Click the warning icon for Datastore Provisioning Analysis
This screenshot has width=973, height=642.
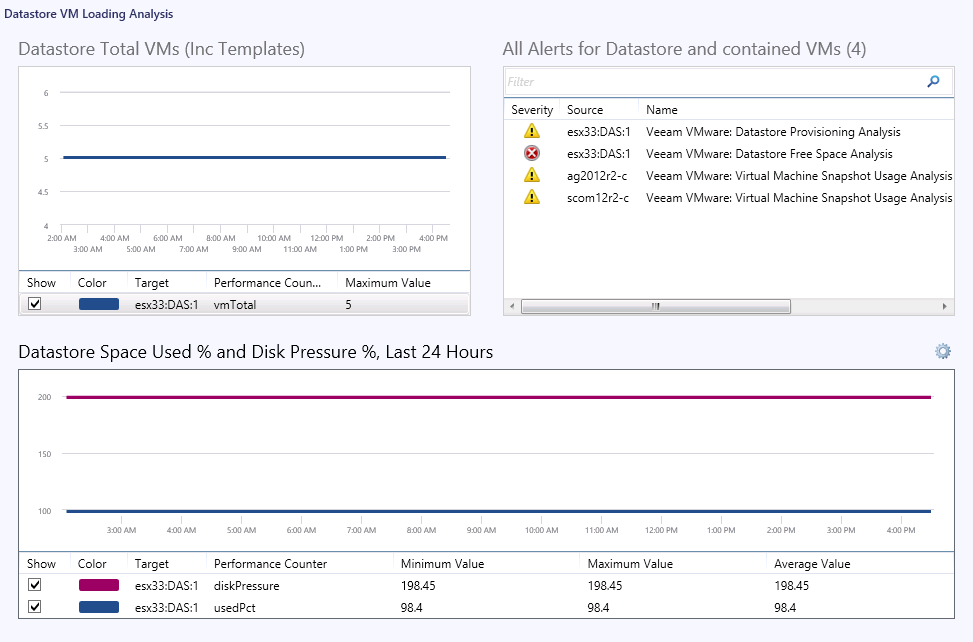(x=531, y=131)
